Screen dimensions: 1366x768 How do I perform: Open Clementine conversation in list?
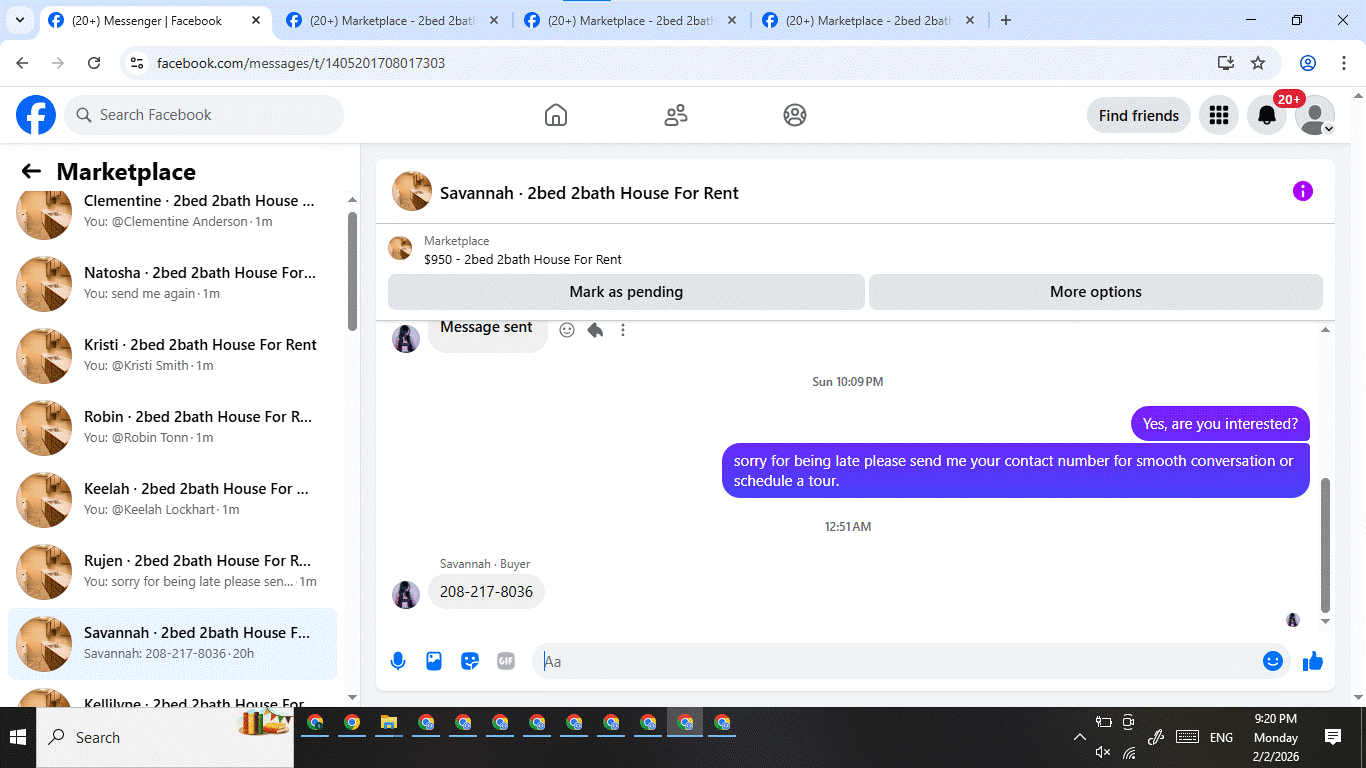[x=172, y=211]
